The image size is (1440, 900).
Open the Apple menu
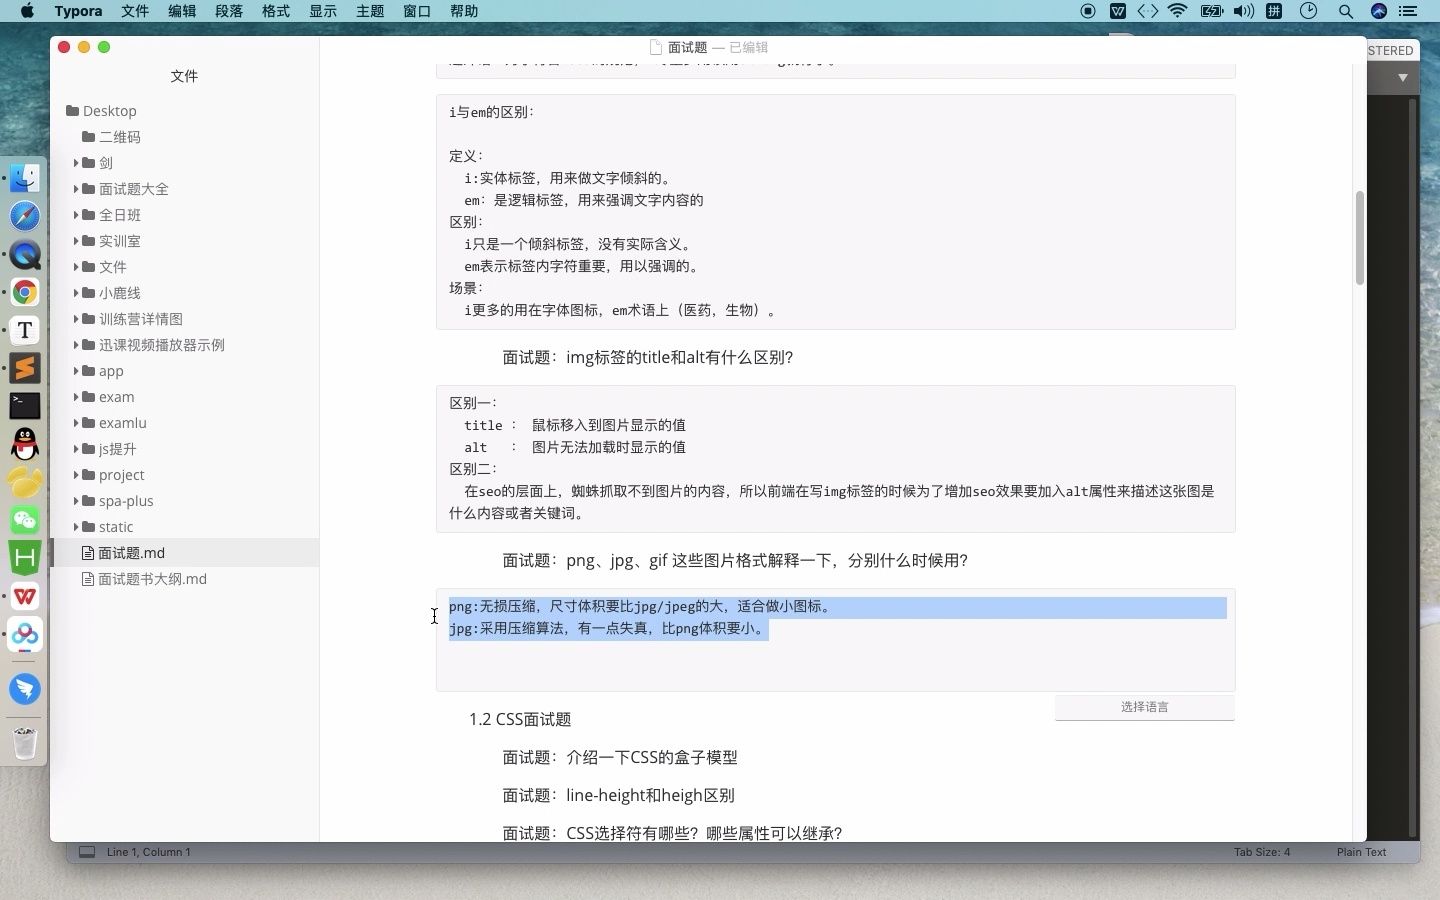(x=27, y=11)
